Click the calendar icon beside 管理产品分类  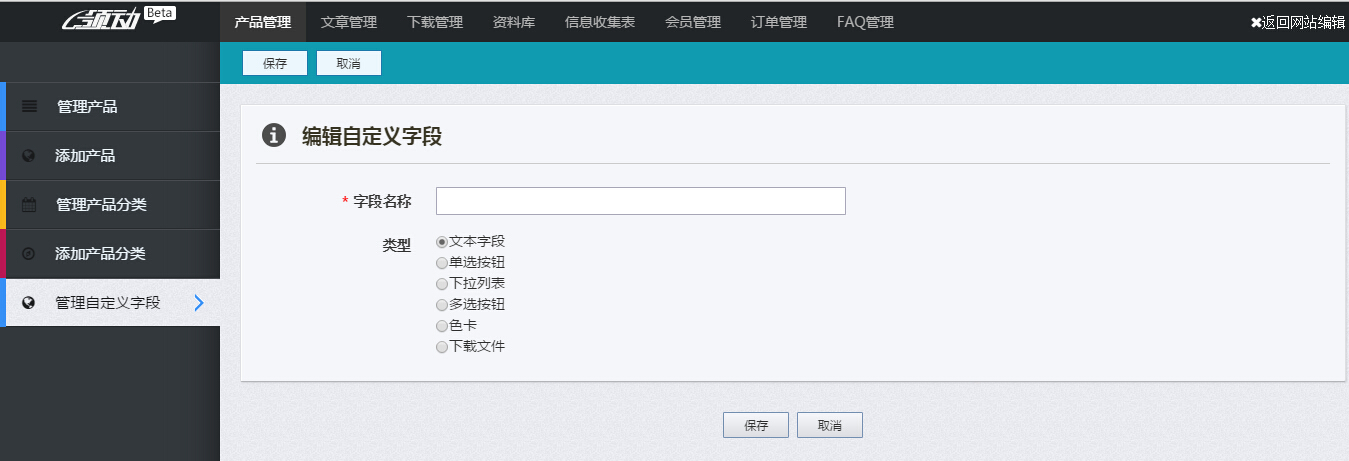tap(29, 205)
